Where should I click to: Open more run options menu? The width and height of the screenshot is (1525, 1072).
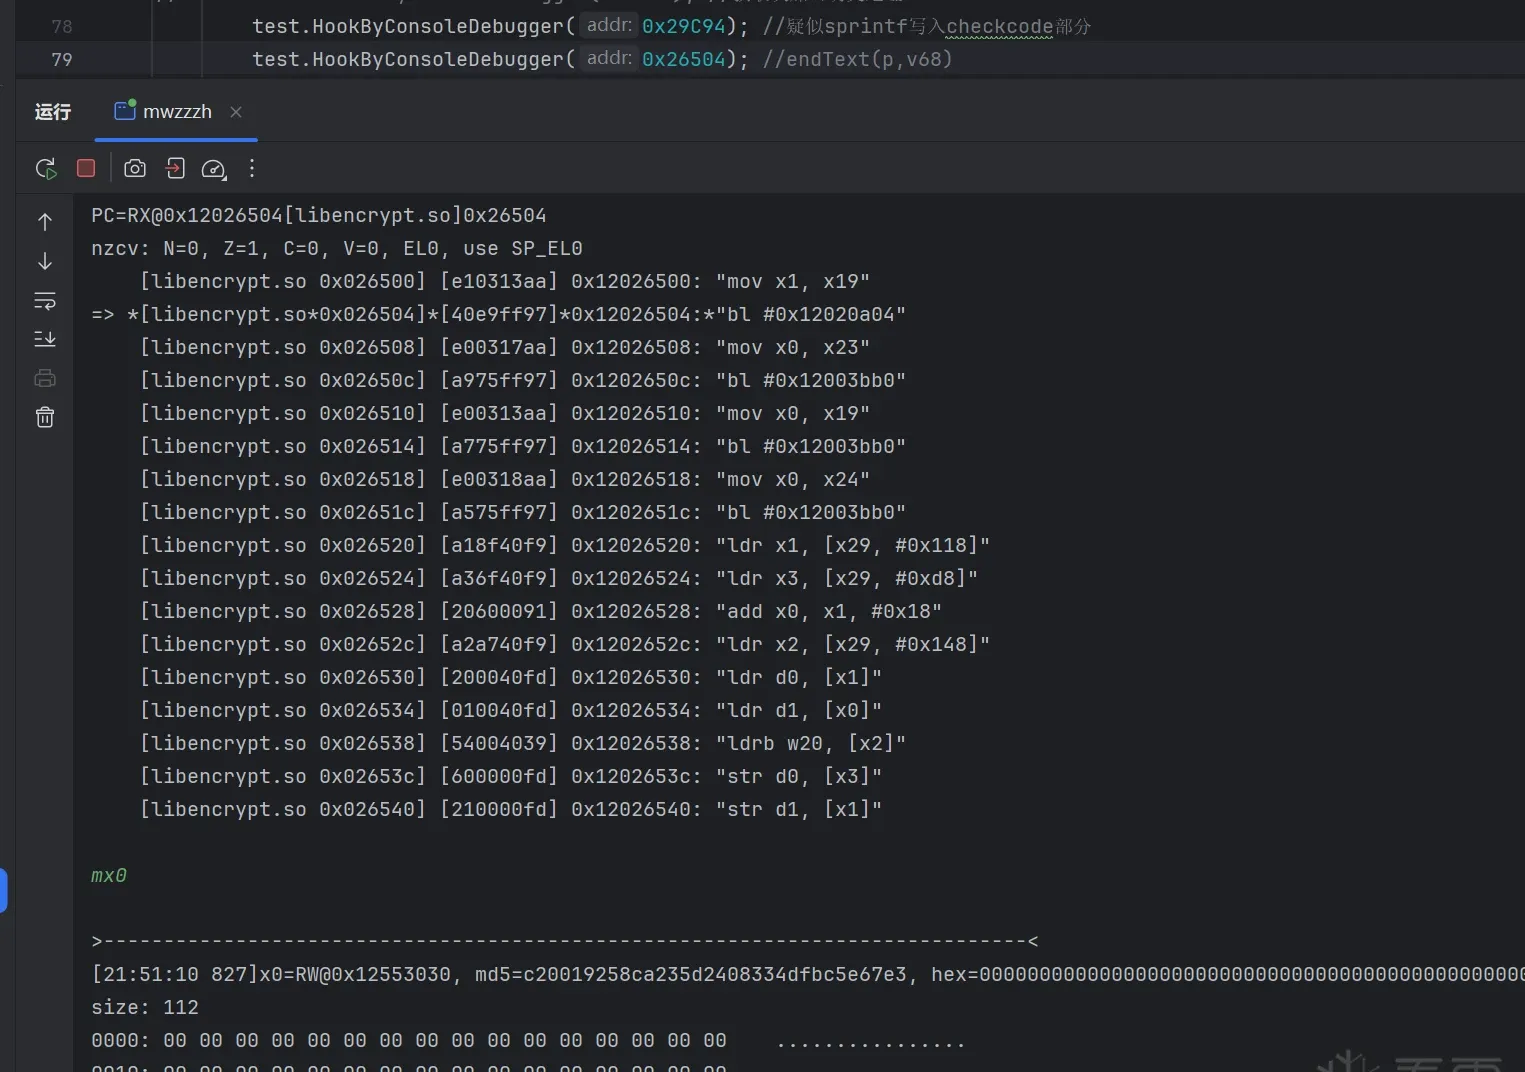pyautogui.click(x=252, y=168)
